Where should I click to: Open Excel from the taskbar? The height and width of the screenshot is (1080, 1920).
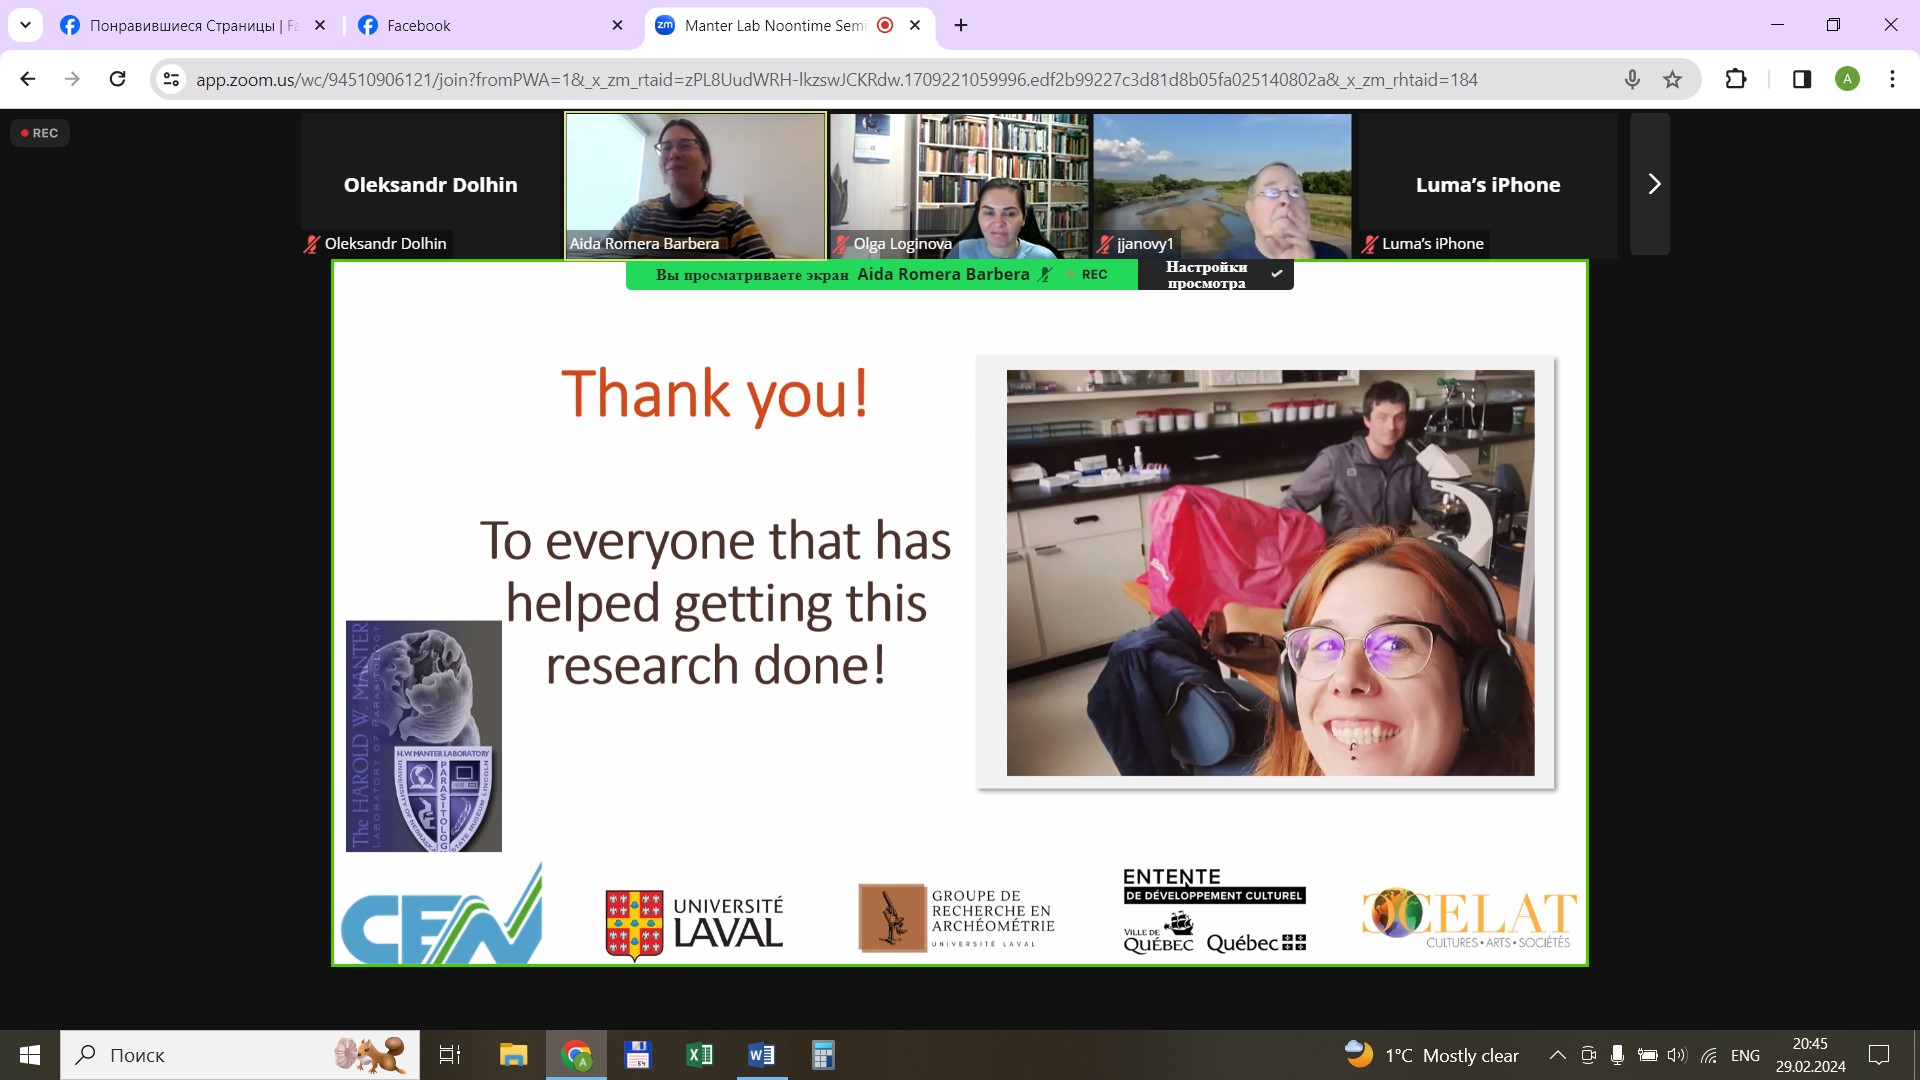coord(700,1055)
